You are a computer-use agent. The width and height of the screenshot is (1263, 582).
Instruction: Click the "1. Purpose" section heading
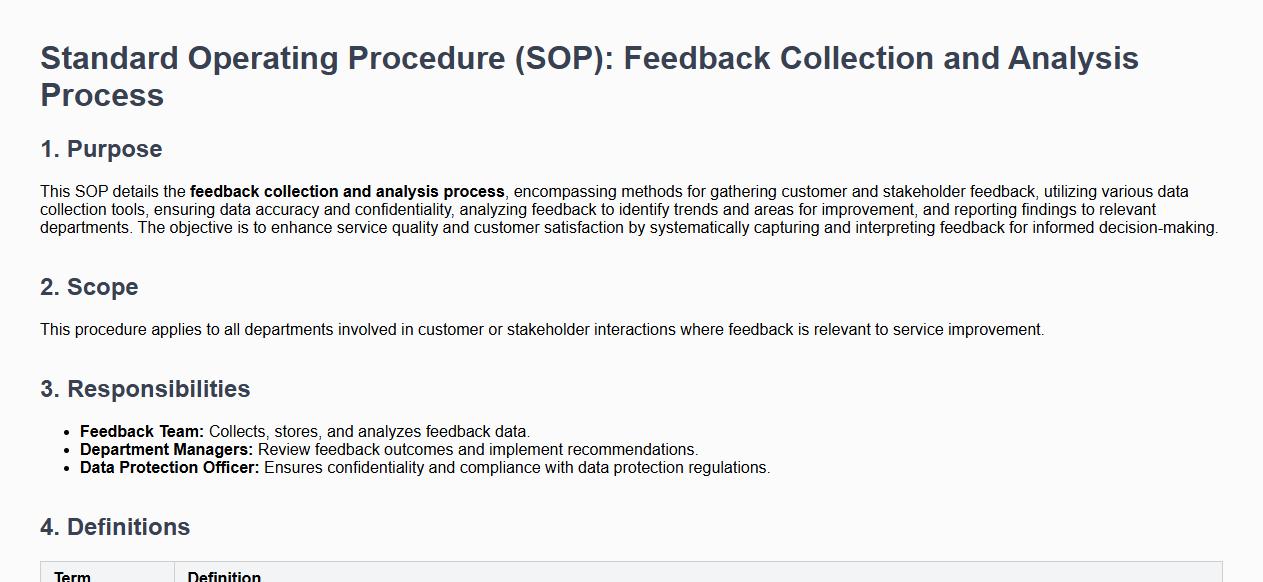tap(101, 149)
